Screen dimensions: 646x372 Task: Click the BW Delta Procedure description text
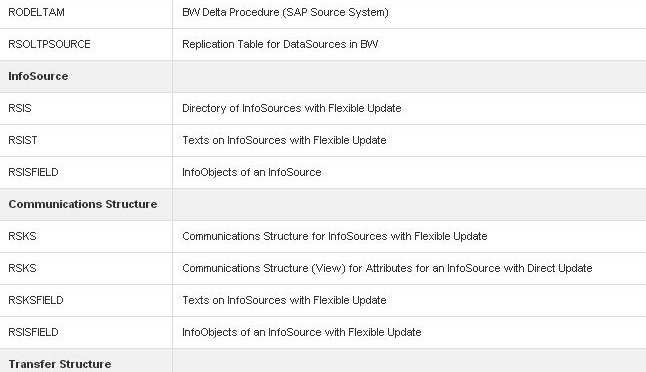[285, 12]
